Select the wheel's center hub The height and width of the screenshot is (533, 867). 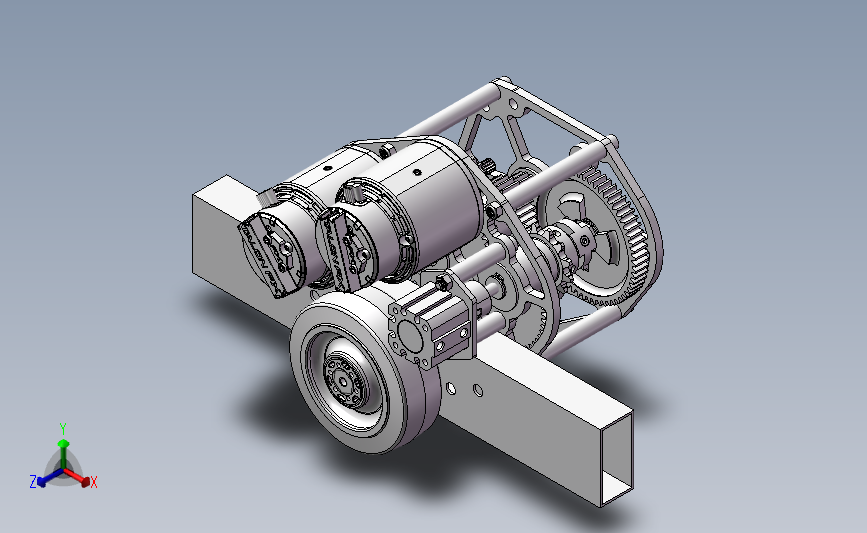[345, 381]
